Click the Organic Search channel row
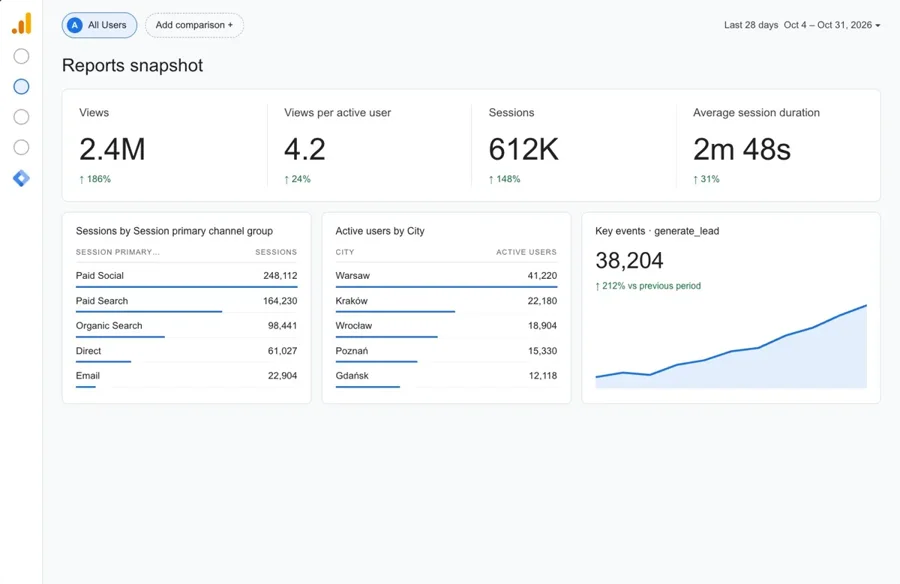This screenshot has width=900, height=584. tap(187, 326)
